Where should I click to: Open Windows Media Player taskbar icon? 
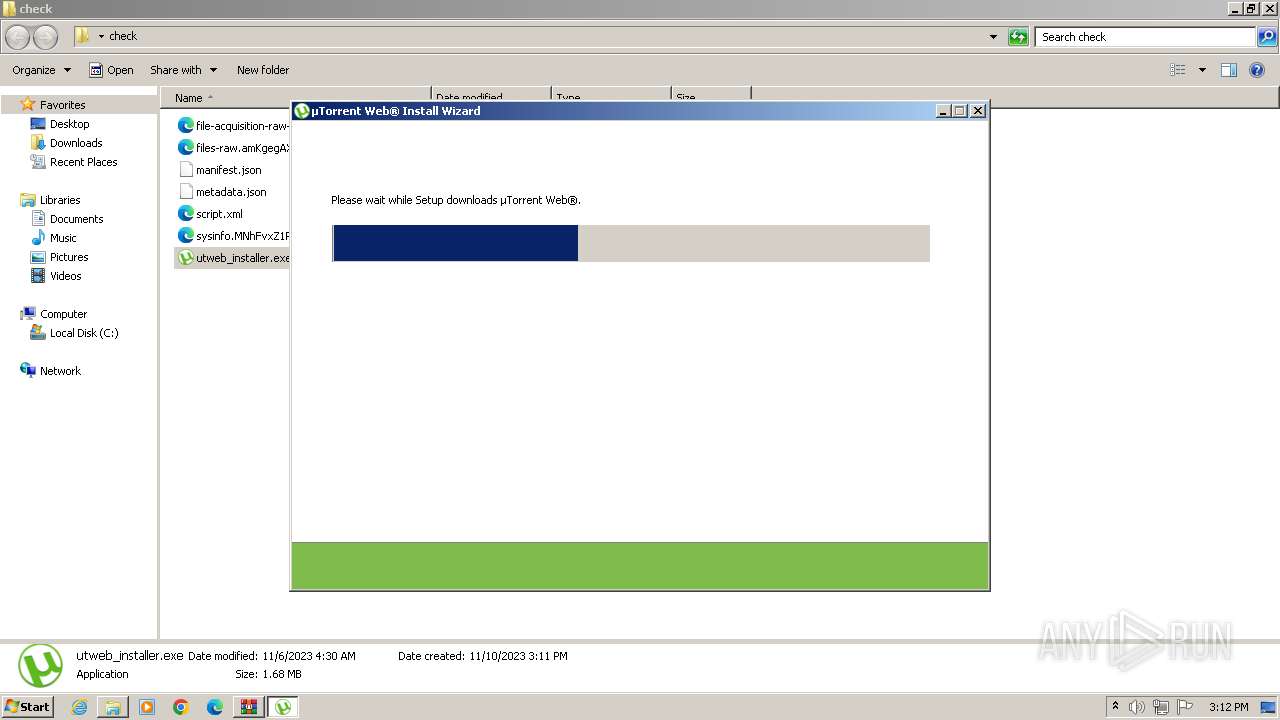tap(147, 707)
